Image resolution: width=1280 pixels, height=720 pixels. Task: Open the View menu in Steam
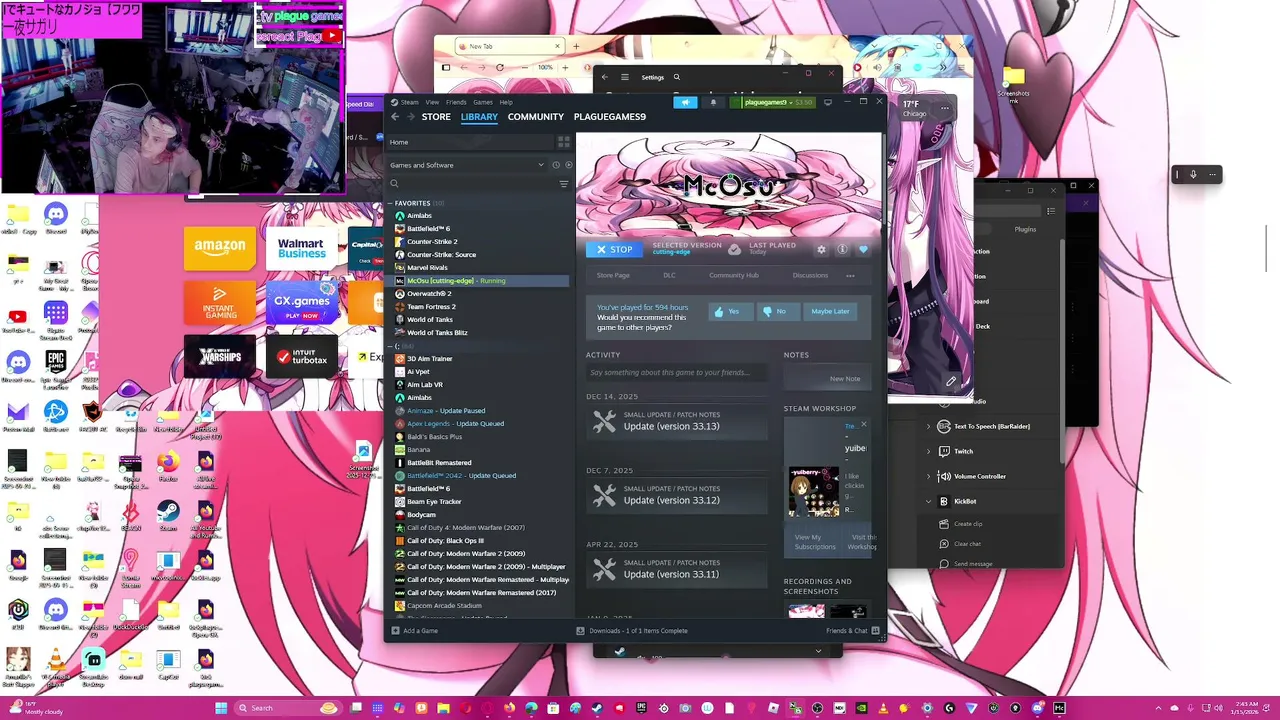coord(432,102)
